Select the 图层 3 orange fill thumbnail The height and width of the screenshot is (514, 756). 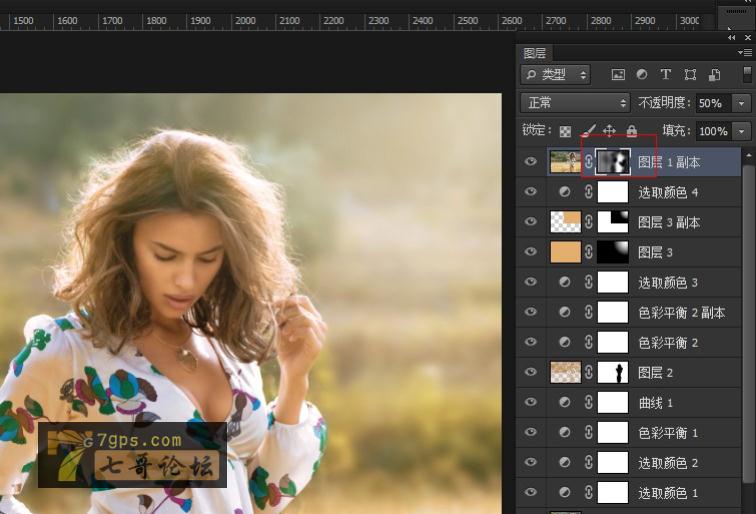click(x=566, y=252)
